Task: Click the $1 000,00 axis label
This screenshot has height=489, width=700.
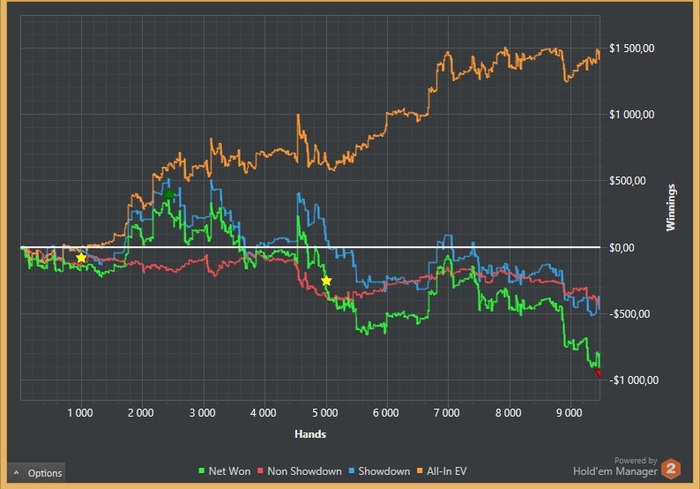Action: pos(632,114)
